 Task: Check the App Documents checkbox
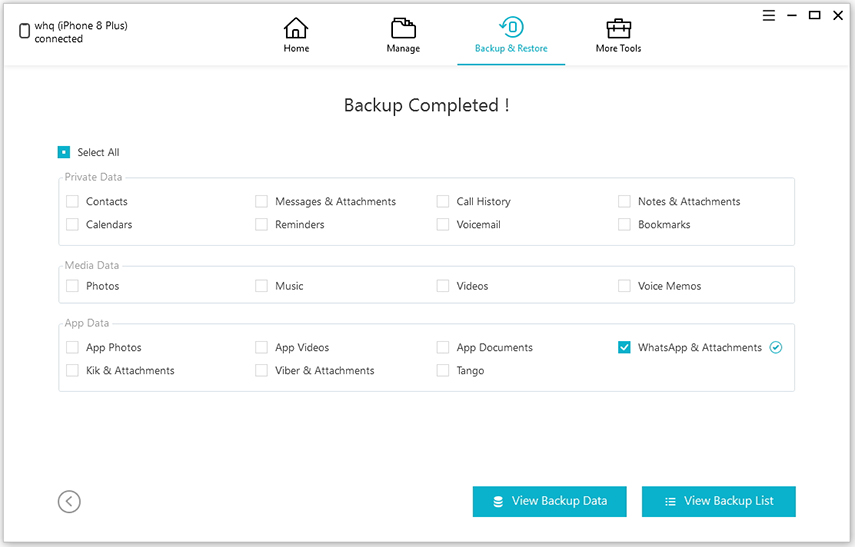tap(443, 347)
